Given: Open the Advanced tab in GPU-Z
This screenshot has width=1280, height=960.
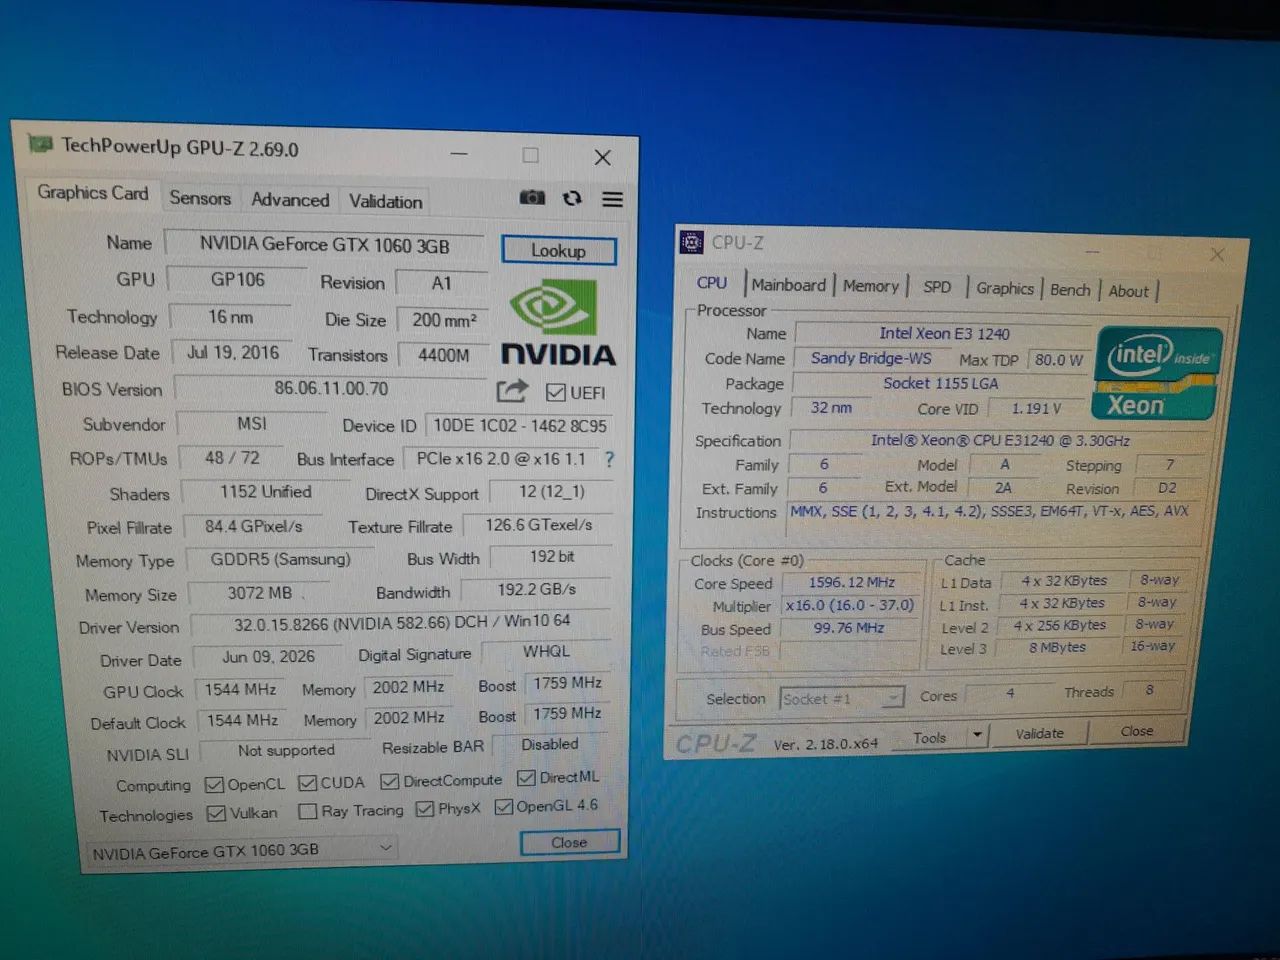Looking at the screenshot, I should click(x=290, y=200).
